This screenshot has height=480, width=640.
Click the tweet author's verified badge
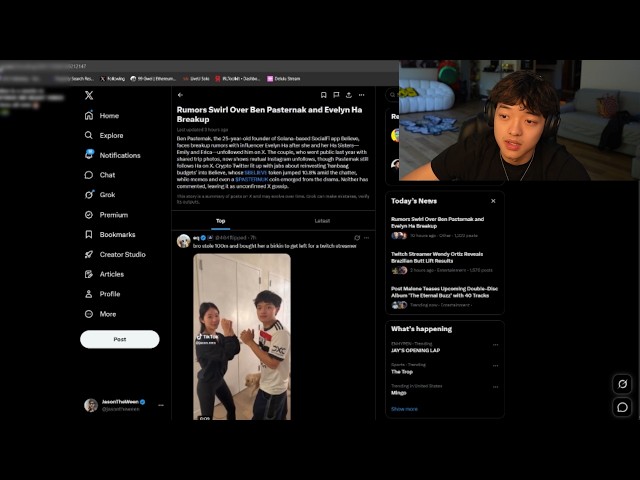[203, 238]
